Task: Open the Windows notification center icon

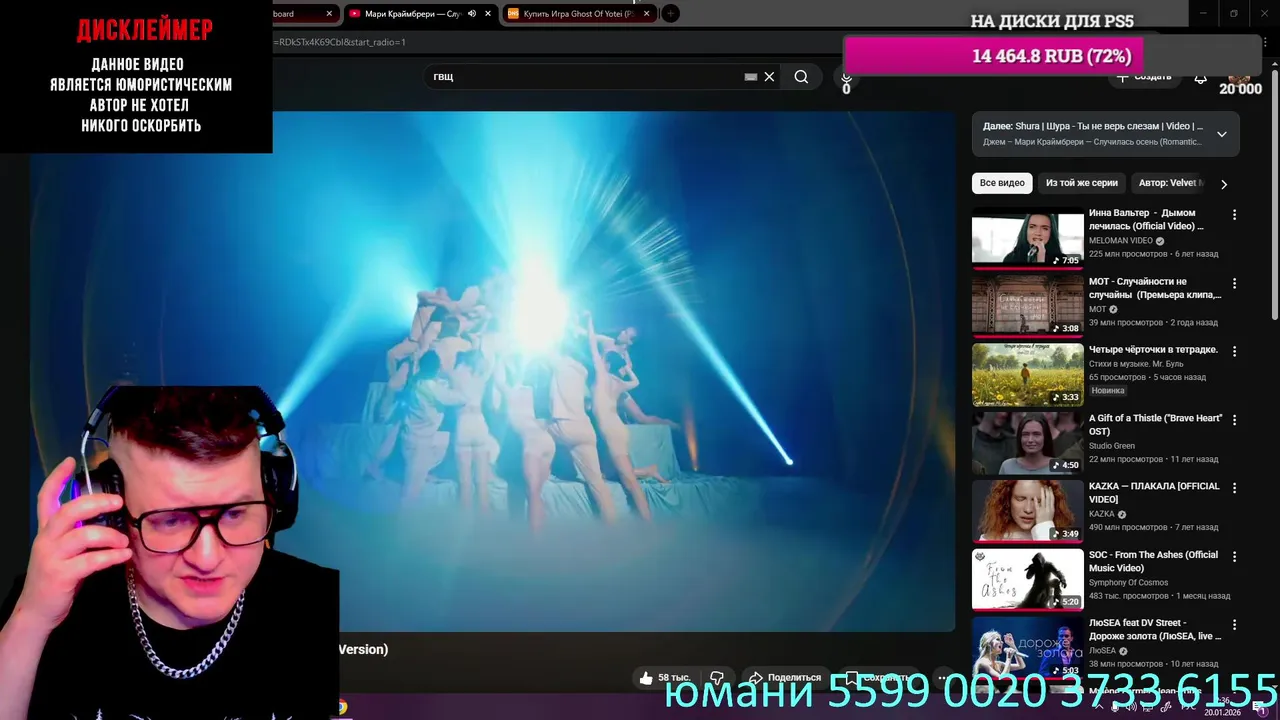Action: point(1262,709)
